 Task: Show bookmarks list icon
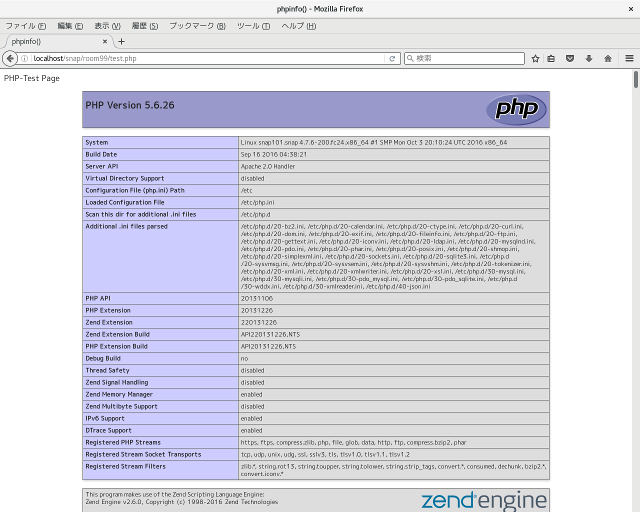point(551,58)
